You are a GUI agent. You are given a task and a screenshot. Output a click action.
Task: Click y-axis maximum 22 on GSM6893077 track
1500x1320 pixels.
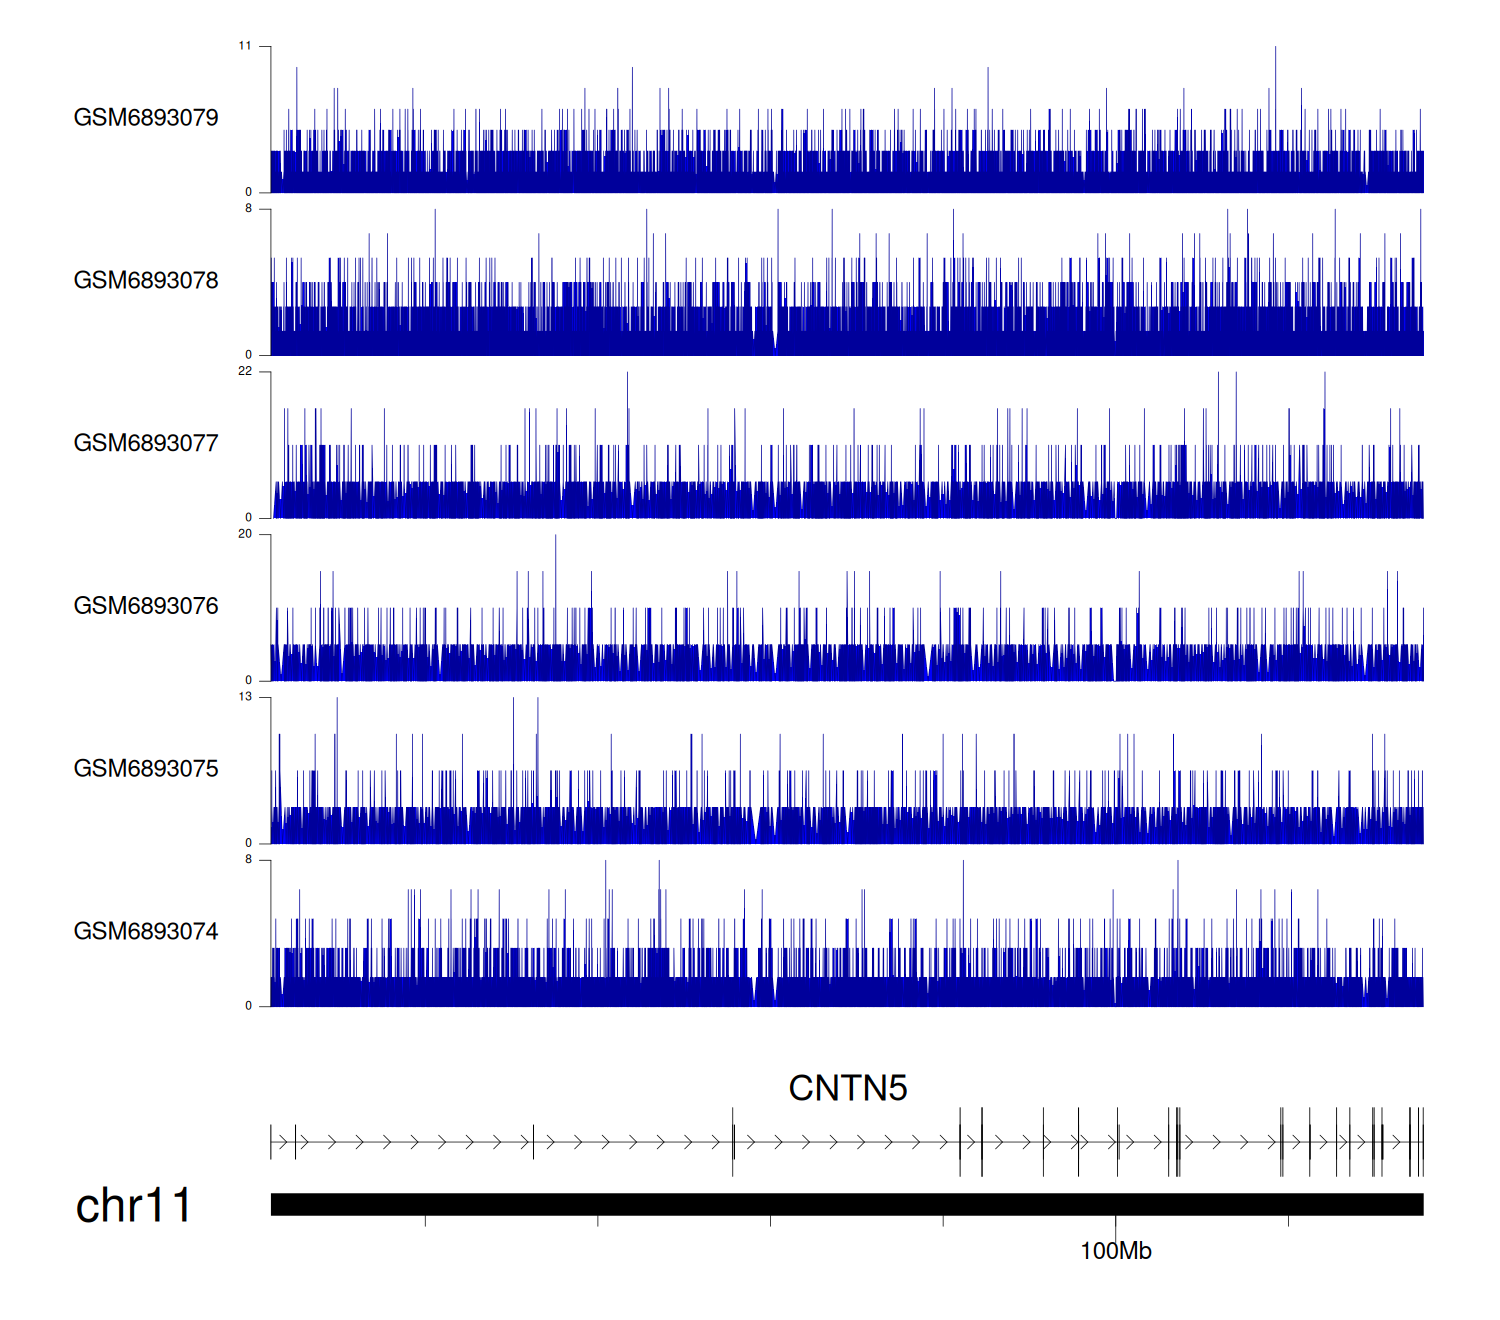pos(245,372)
